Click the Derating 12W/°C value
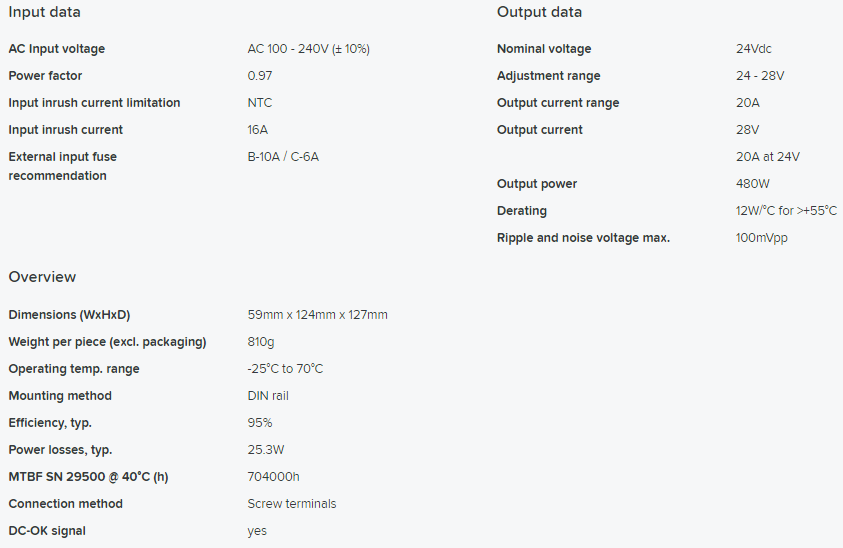This screenshot has width=843, height=548. [x=786, y=210]
